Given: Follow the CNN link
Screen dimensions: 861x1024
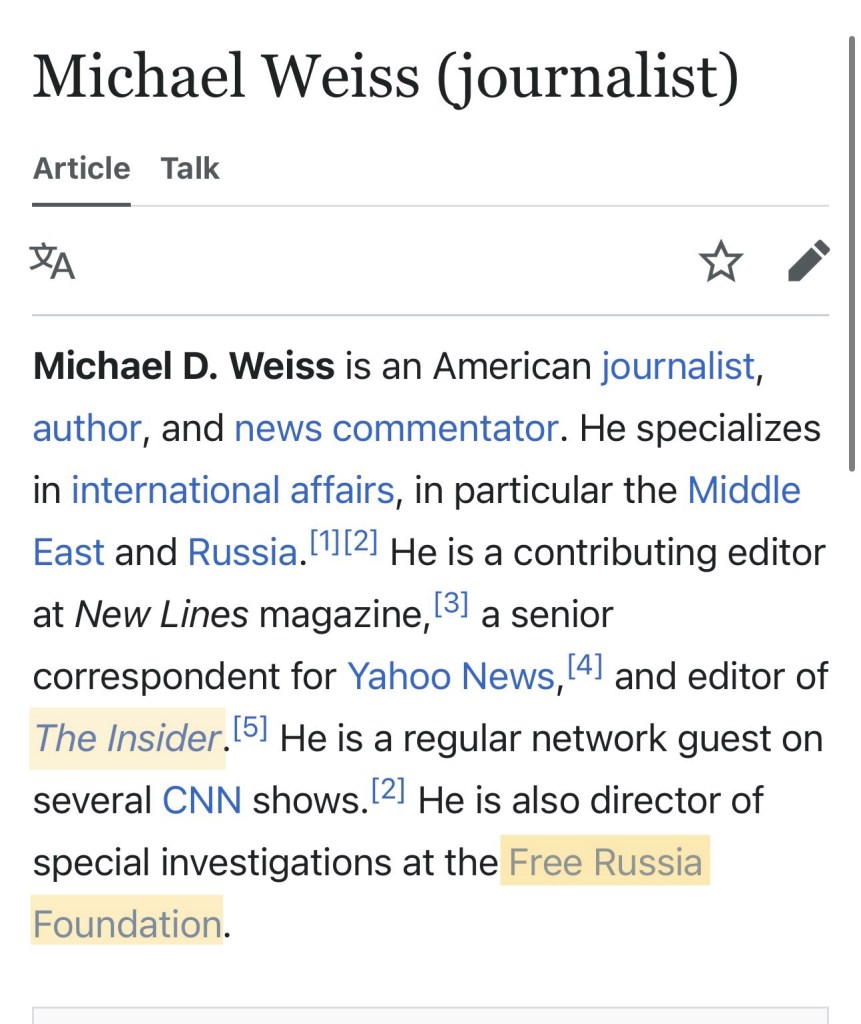Looking at the screenshot, I should coord(201,801).
